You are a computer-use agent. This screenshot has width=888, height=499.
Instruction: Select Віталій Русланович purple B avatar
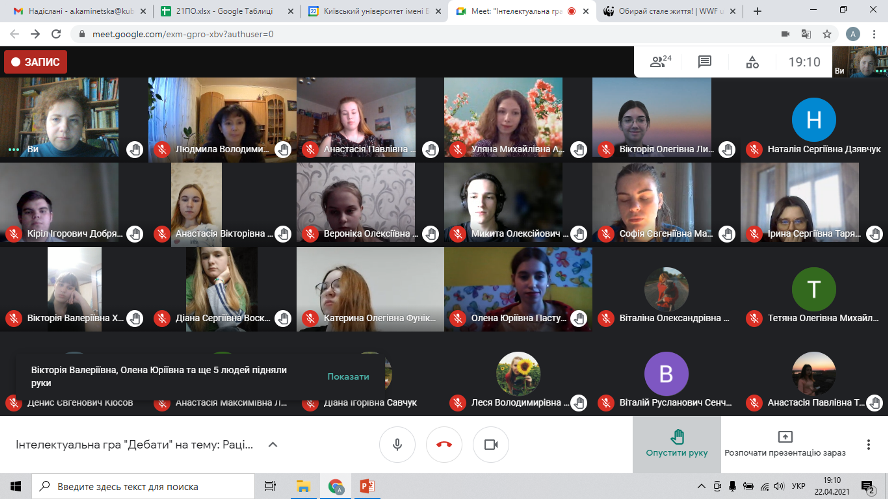[666, 374]
